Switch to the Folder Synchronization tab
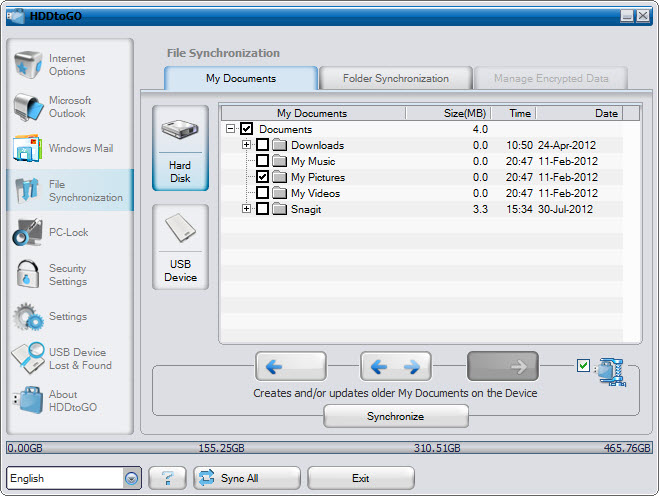This screenshot has height=496, width=659. pyautogui.click(x=395, y=78)
